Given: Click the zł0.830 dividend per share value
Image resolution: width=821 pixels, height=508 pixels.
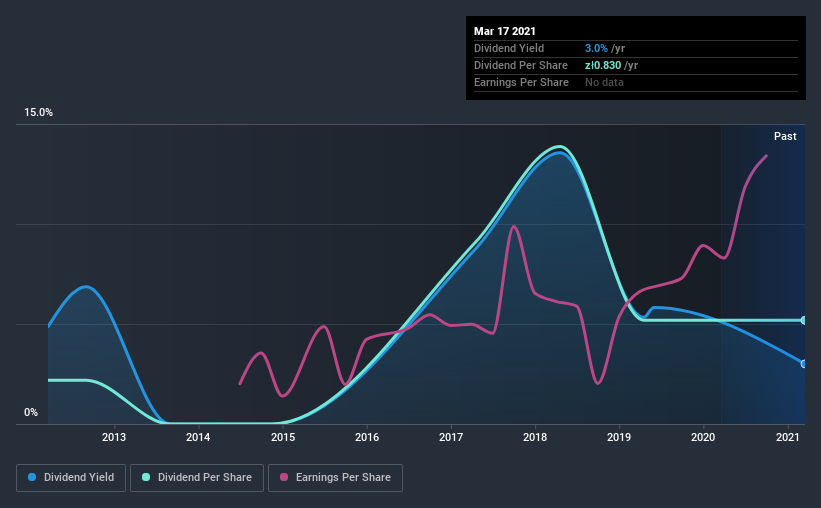Looking at the screenshot, I should pyautogui.click(x=603, y=65).
